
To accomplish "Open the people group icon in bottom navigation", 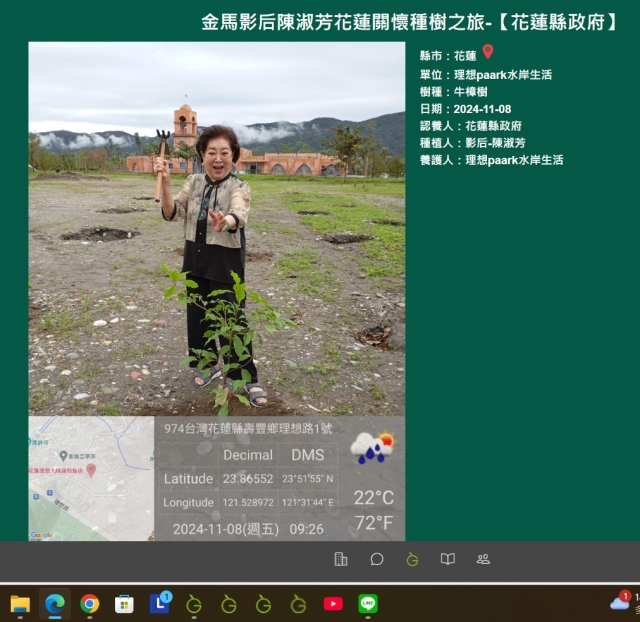I will (483, 559).
